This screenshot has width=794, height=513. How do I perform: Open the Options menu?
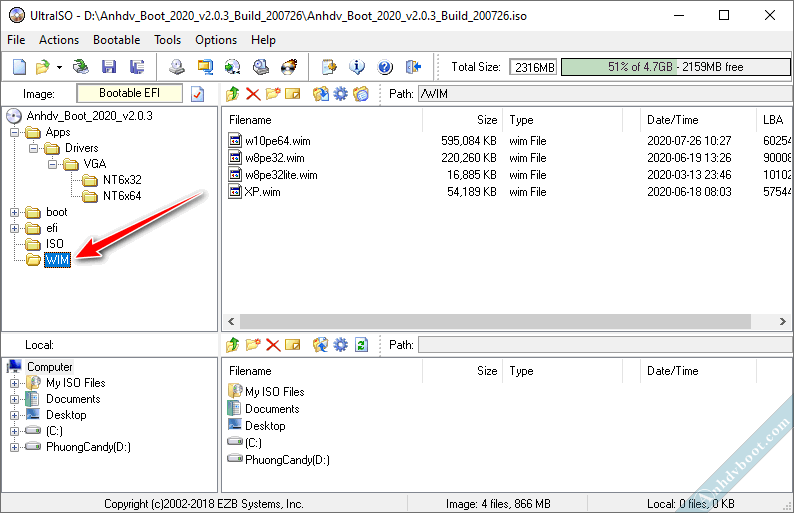coord(216,40)
